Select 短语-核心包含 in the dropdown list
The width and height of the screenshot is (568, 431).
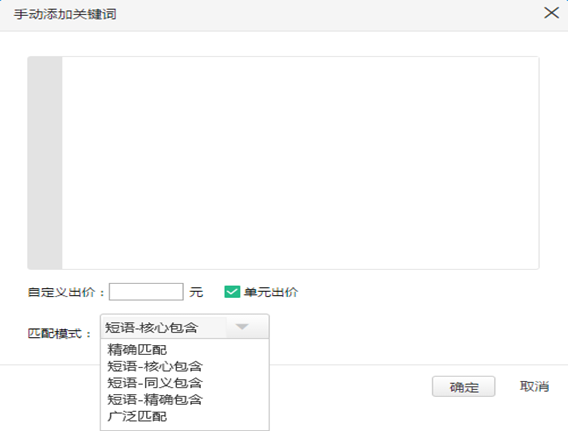click(x=155, y=366)
